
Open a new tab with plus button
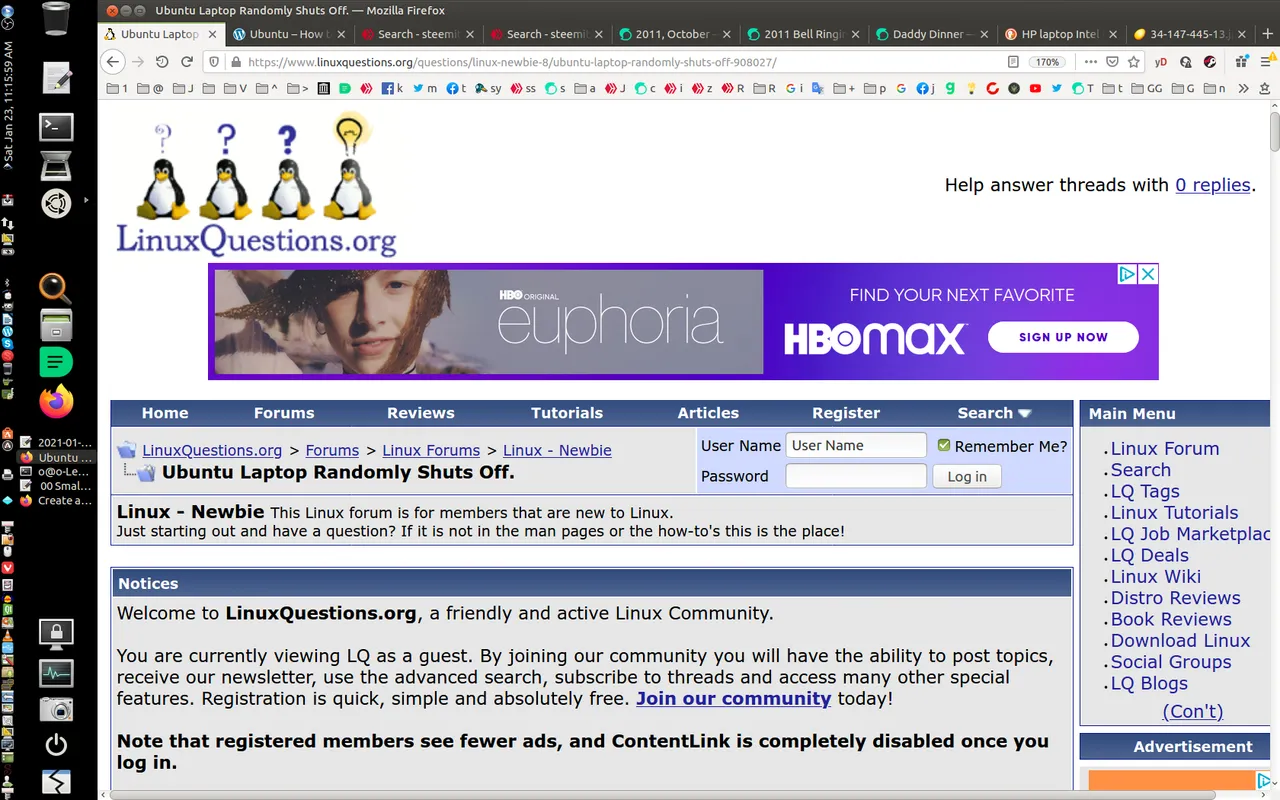[1268, 34]
